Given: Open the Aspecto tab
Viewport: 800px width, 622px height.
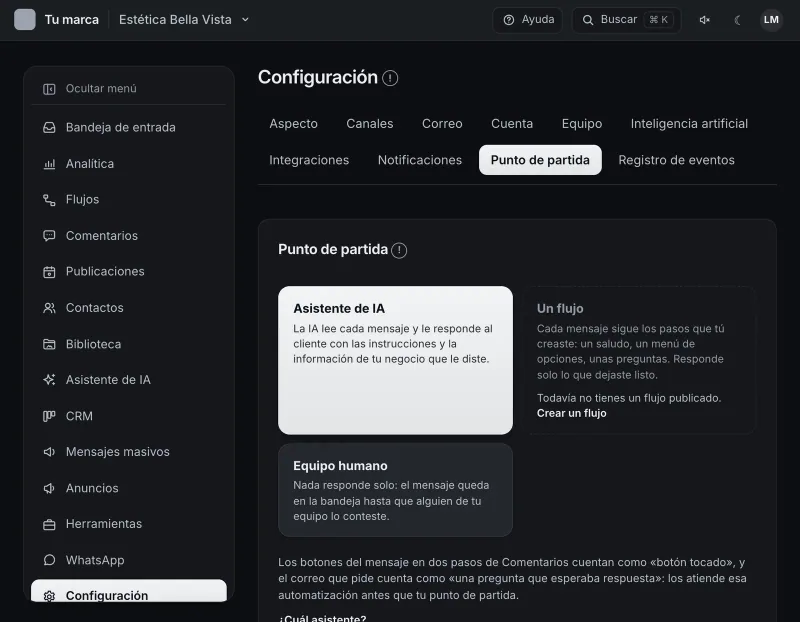Looking at the screenshot, I should tap(293, 124).
